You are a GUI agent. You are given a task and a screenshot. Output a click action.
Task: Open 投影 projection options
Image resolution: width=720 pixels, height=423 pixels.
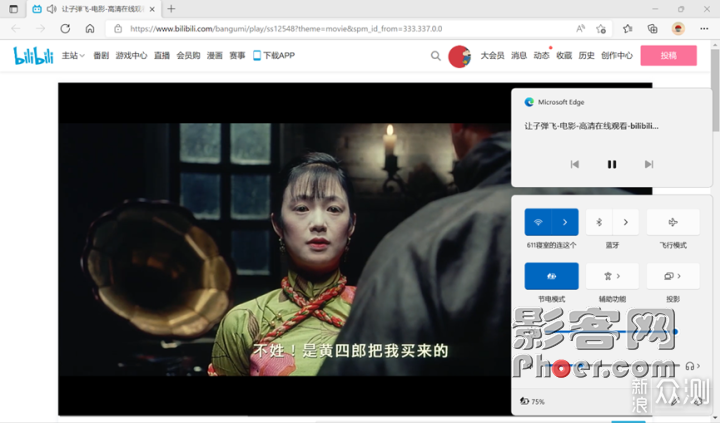click(x=673, y=276)
